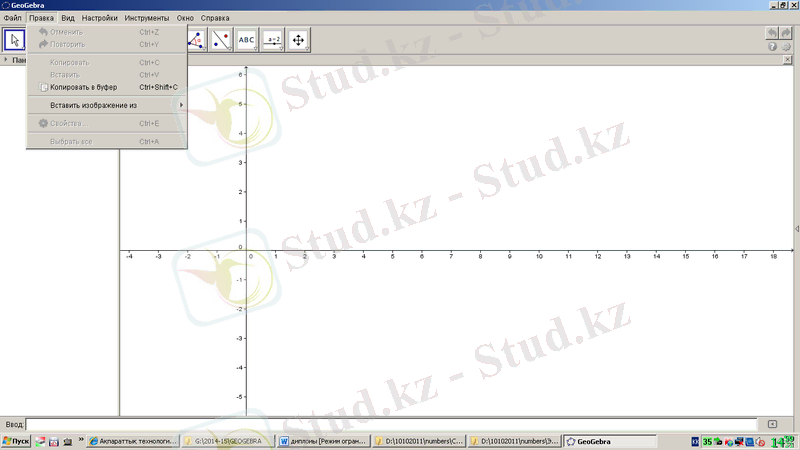Open the Пуск start button
The image size is (800, 450).
point(16,441)
